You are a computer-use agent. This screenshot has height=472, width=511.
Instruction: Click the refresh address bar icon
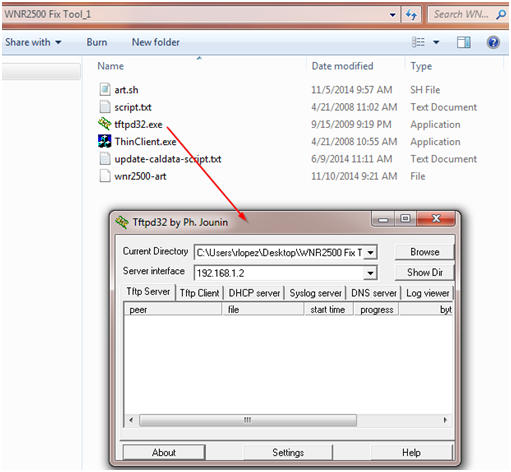(x=411, y=14)
